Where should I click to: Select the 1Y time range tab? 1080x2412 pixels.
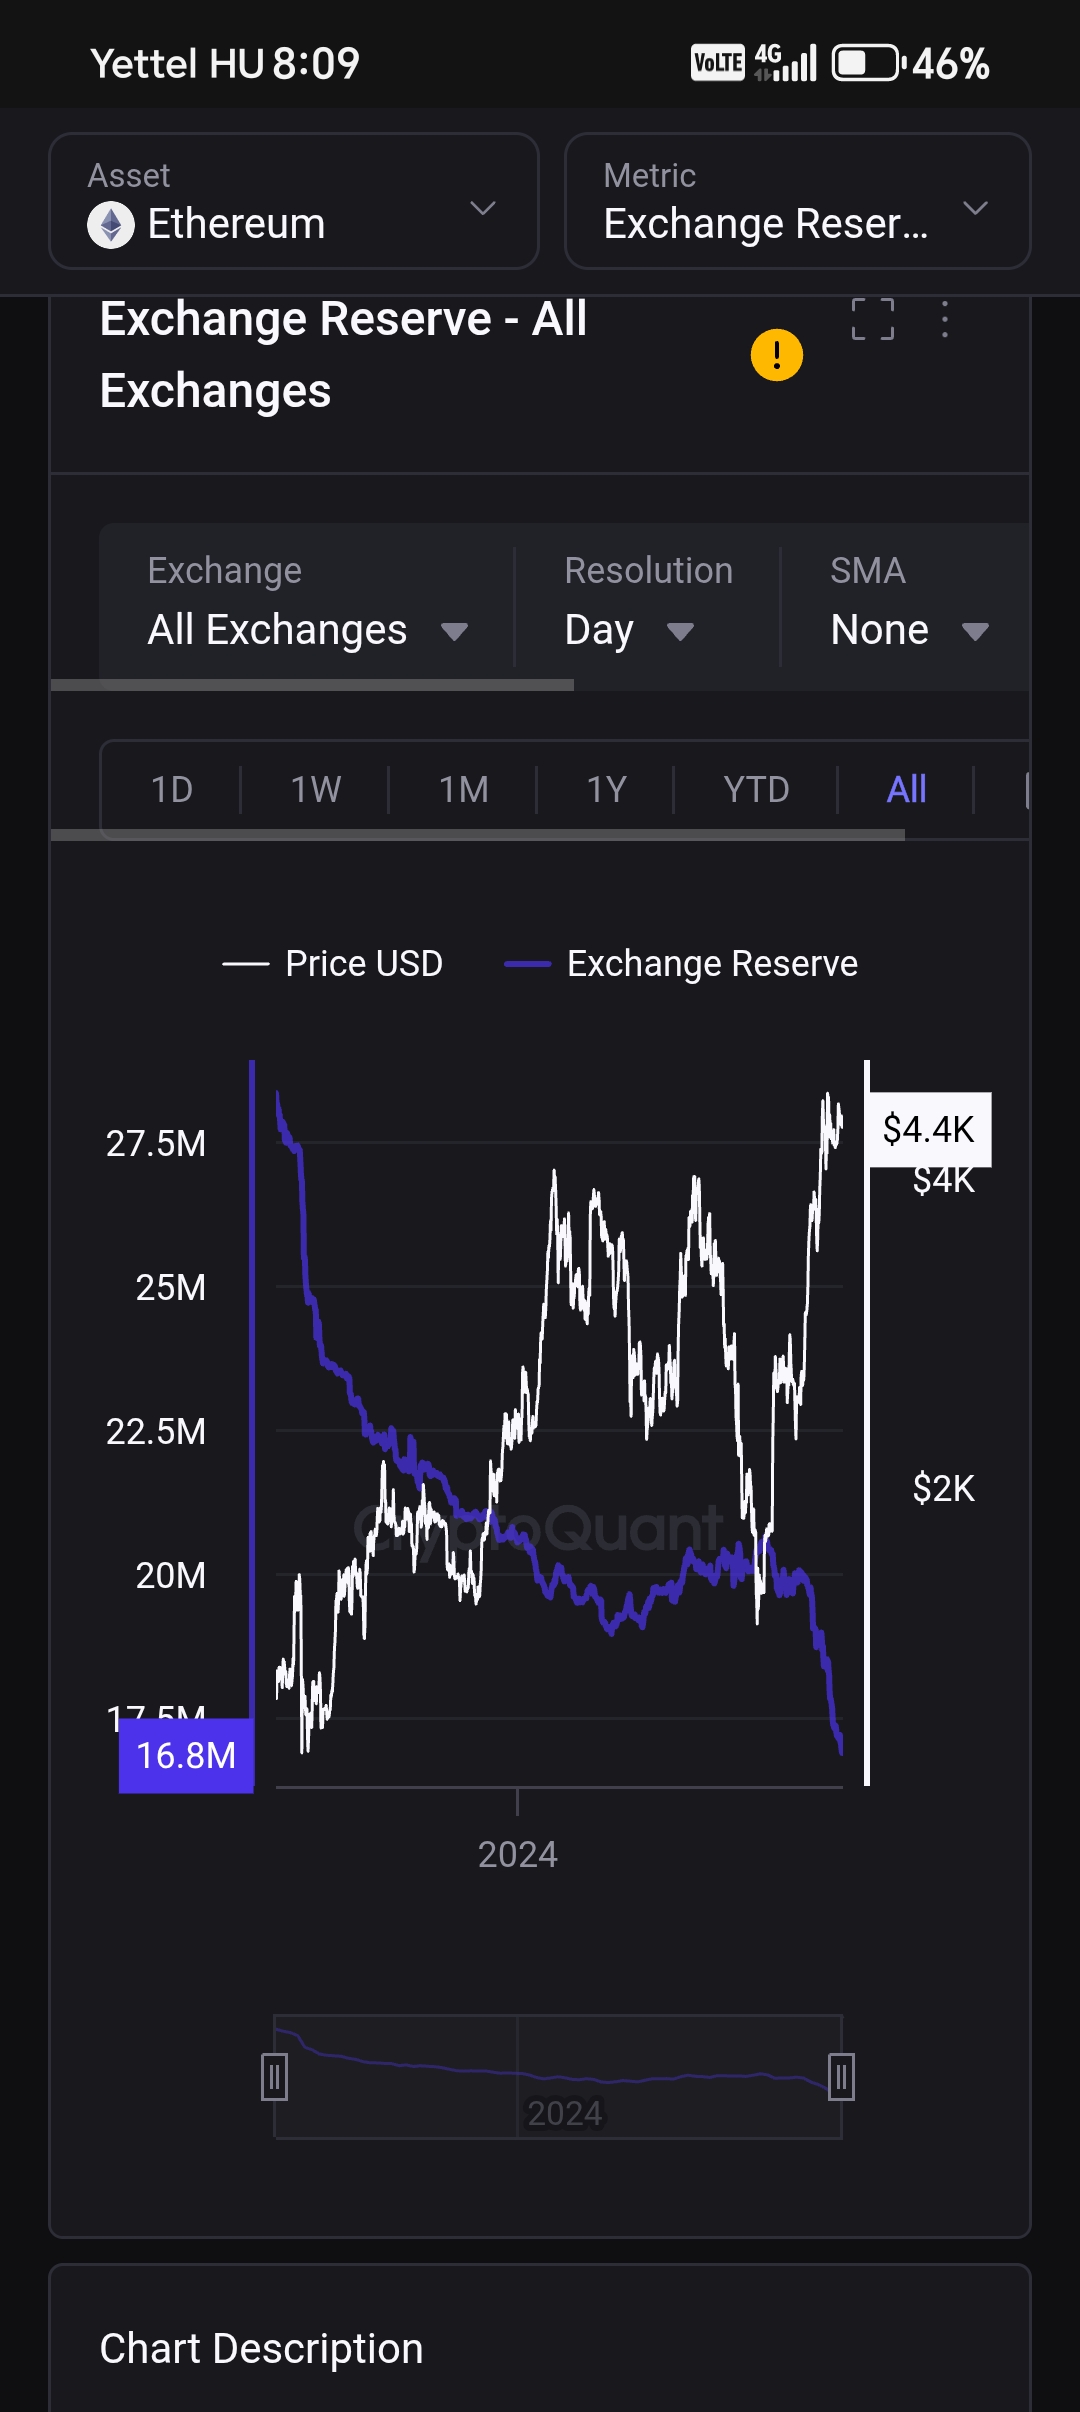(606, 790)
